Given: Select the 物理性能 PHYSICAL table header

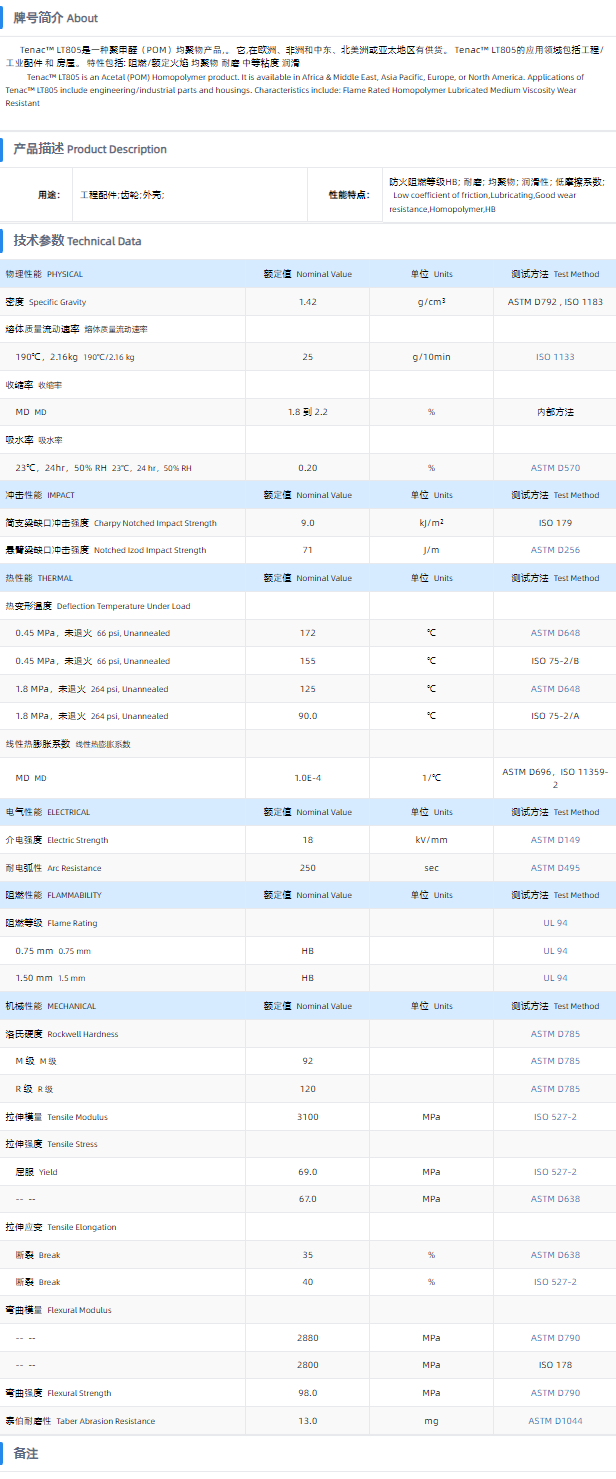Looking at the screenshot, I should (44, 274).
